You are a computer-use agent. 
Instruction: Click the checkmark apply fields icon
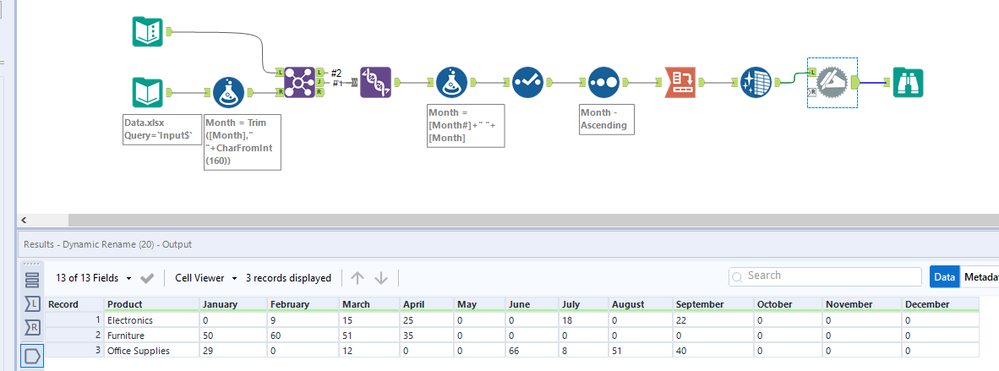[147, 278]
